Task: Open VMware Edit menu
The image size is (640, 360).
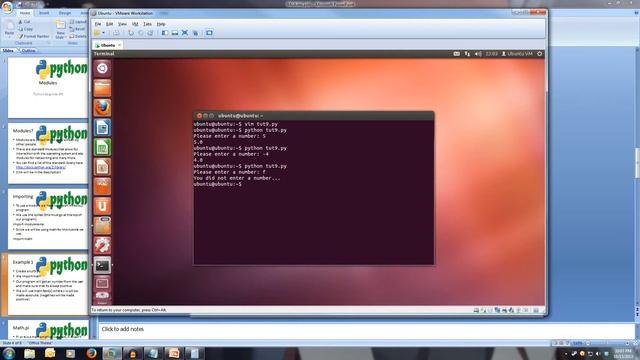Action: [x=109, y=24]
